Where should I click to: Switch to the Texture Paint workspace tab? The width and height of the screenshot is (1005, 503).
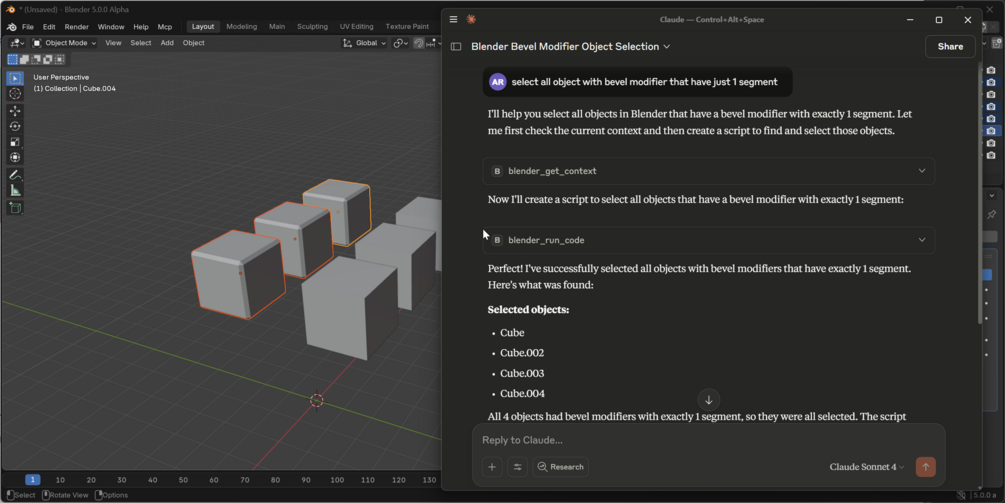[407, 26]
